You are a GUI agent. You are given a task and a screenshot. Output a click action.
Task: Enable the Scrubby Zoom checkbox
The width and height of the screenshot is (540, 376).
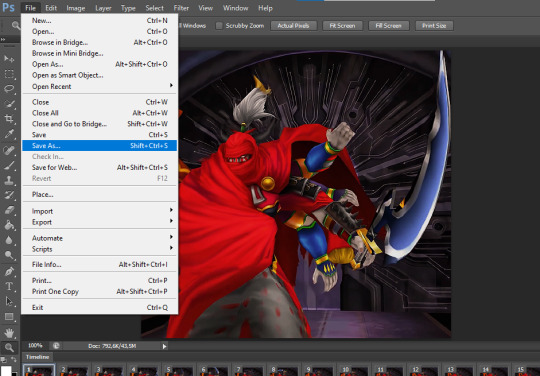tap(219, 26)
